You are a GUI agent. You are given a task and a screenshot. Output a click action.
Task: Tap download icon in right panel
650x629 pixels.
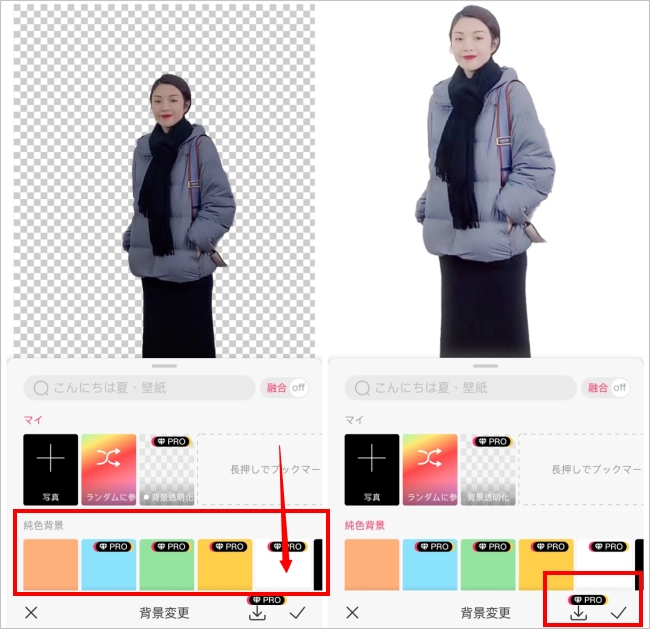tap(578, 613)
